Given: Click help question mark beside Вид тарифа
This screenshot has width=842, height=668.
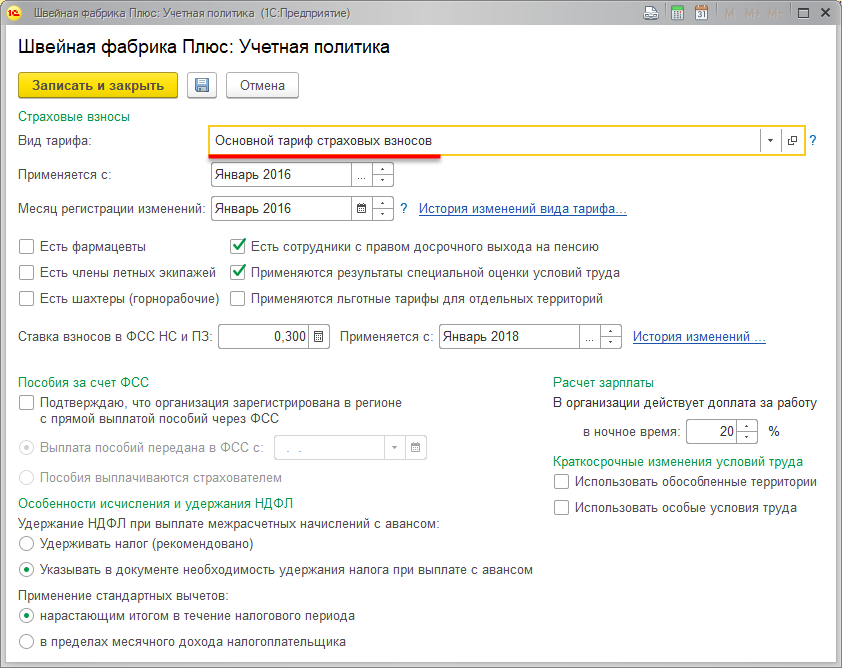Looking at the screenshot, I should (813, 141).
